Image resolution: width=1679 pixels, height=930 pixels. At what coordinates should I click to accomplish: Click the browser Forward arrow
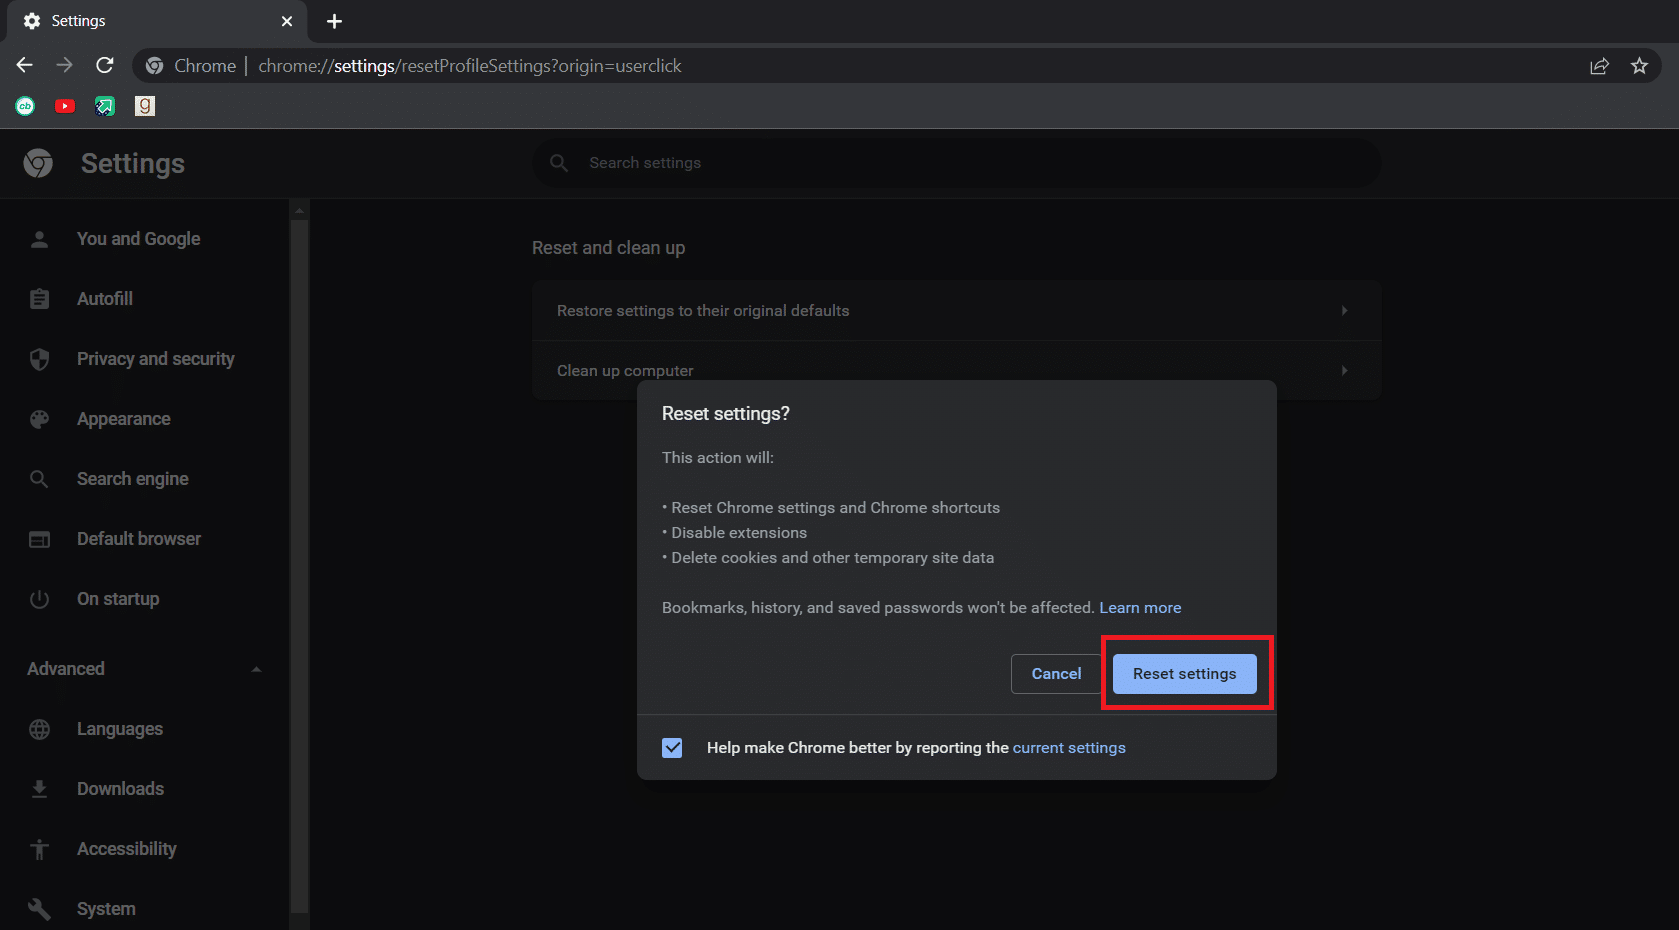tap(64, 65)
